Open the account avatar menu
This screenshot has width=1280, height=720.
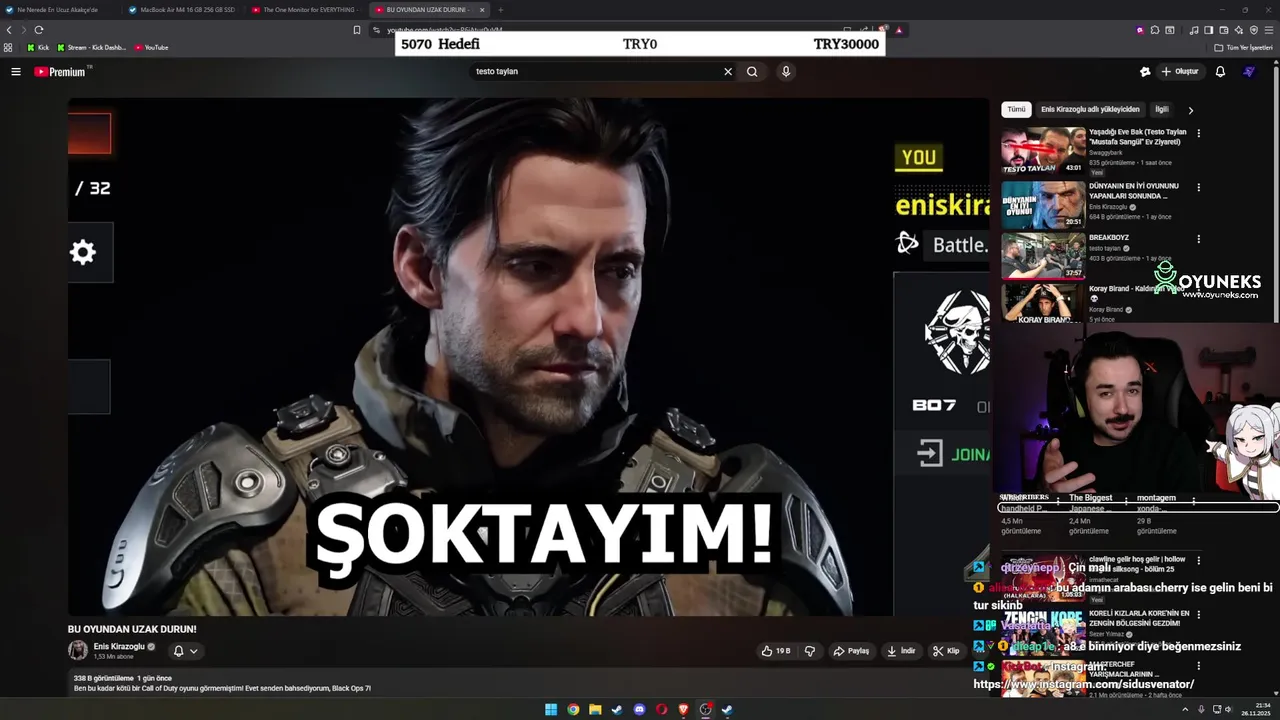(x=1249, y=71)
